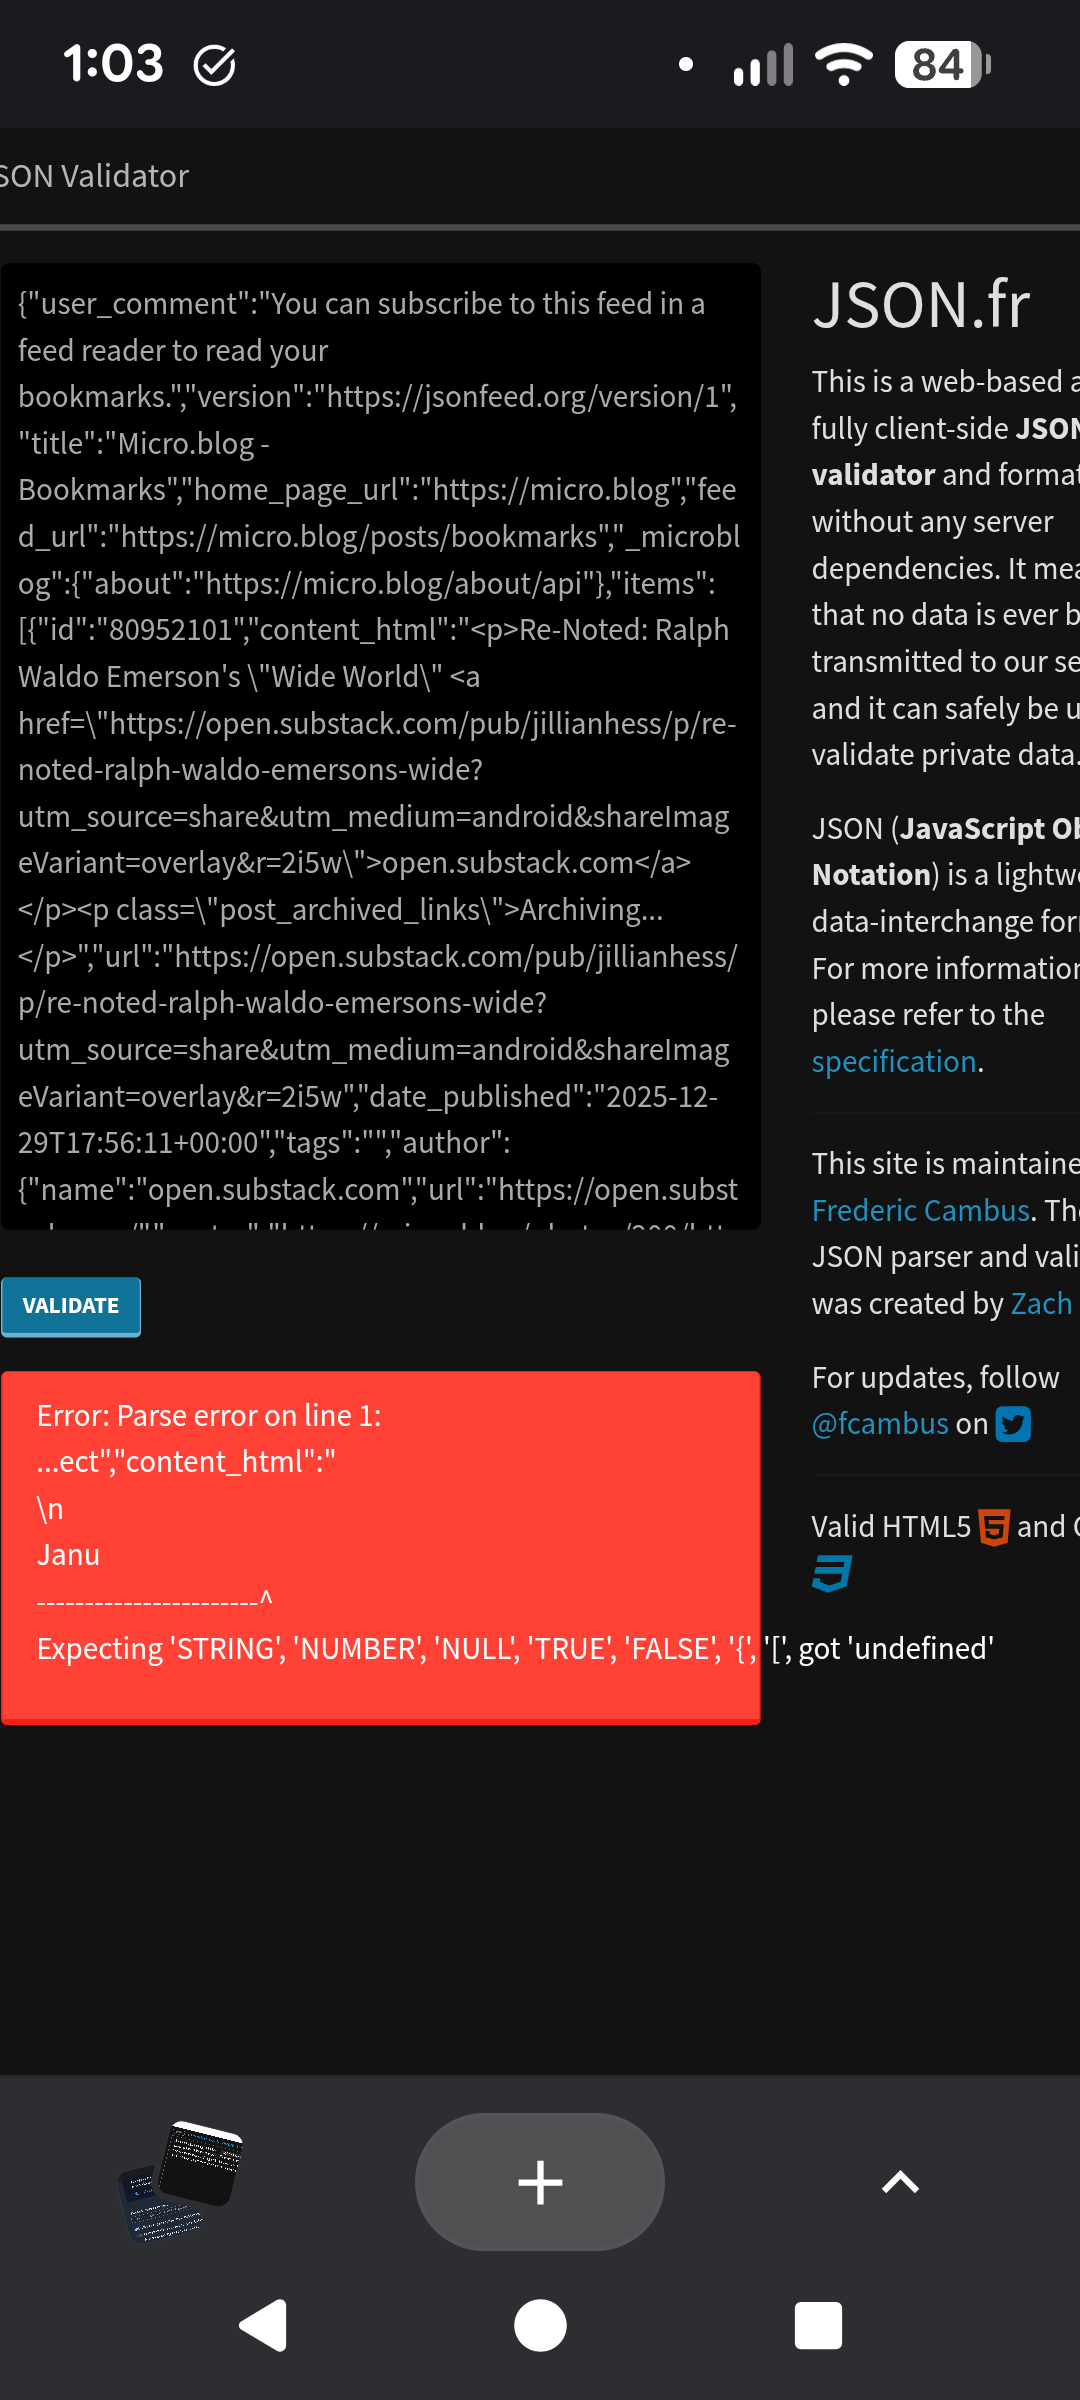Open the Zach author link

(x=1041, y=1303)
